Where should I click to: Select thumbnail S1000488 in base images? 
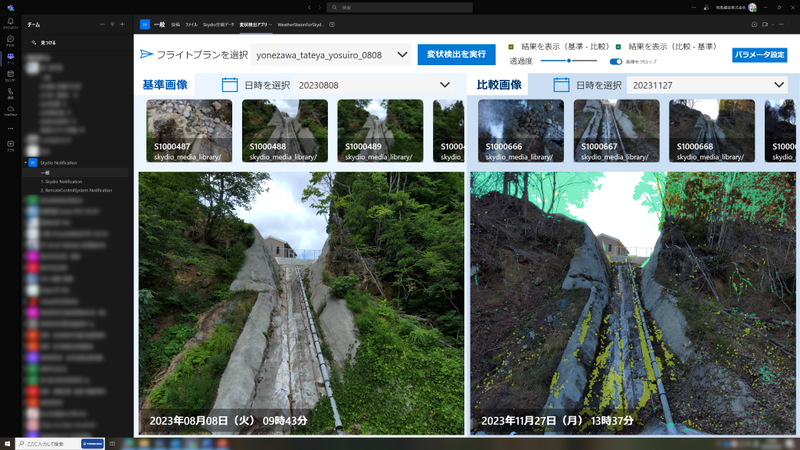tap(285, 130)
